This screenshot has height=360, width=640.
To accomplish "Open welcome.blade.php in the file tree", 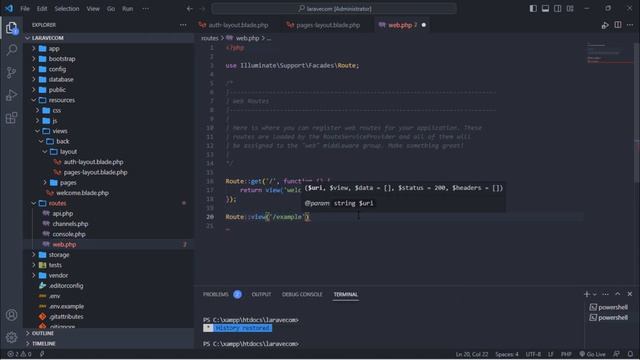I will [109, 193].
